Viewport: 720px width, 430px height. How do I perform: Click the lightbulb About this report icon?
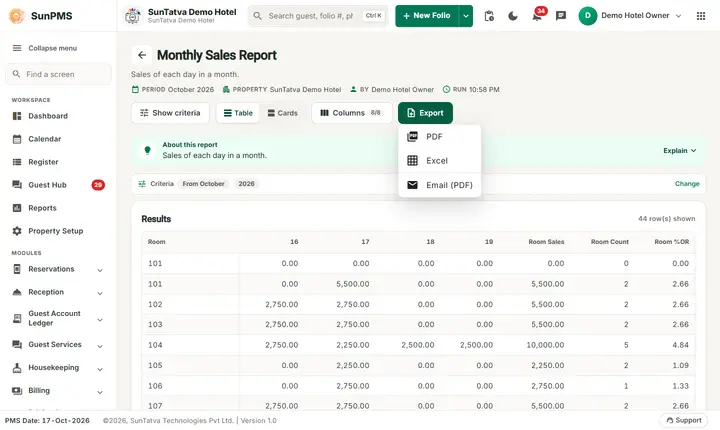point(147,150)
